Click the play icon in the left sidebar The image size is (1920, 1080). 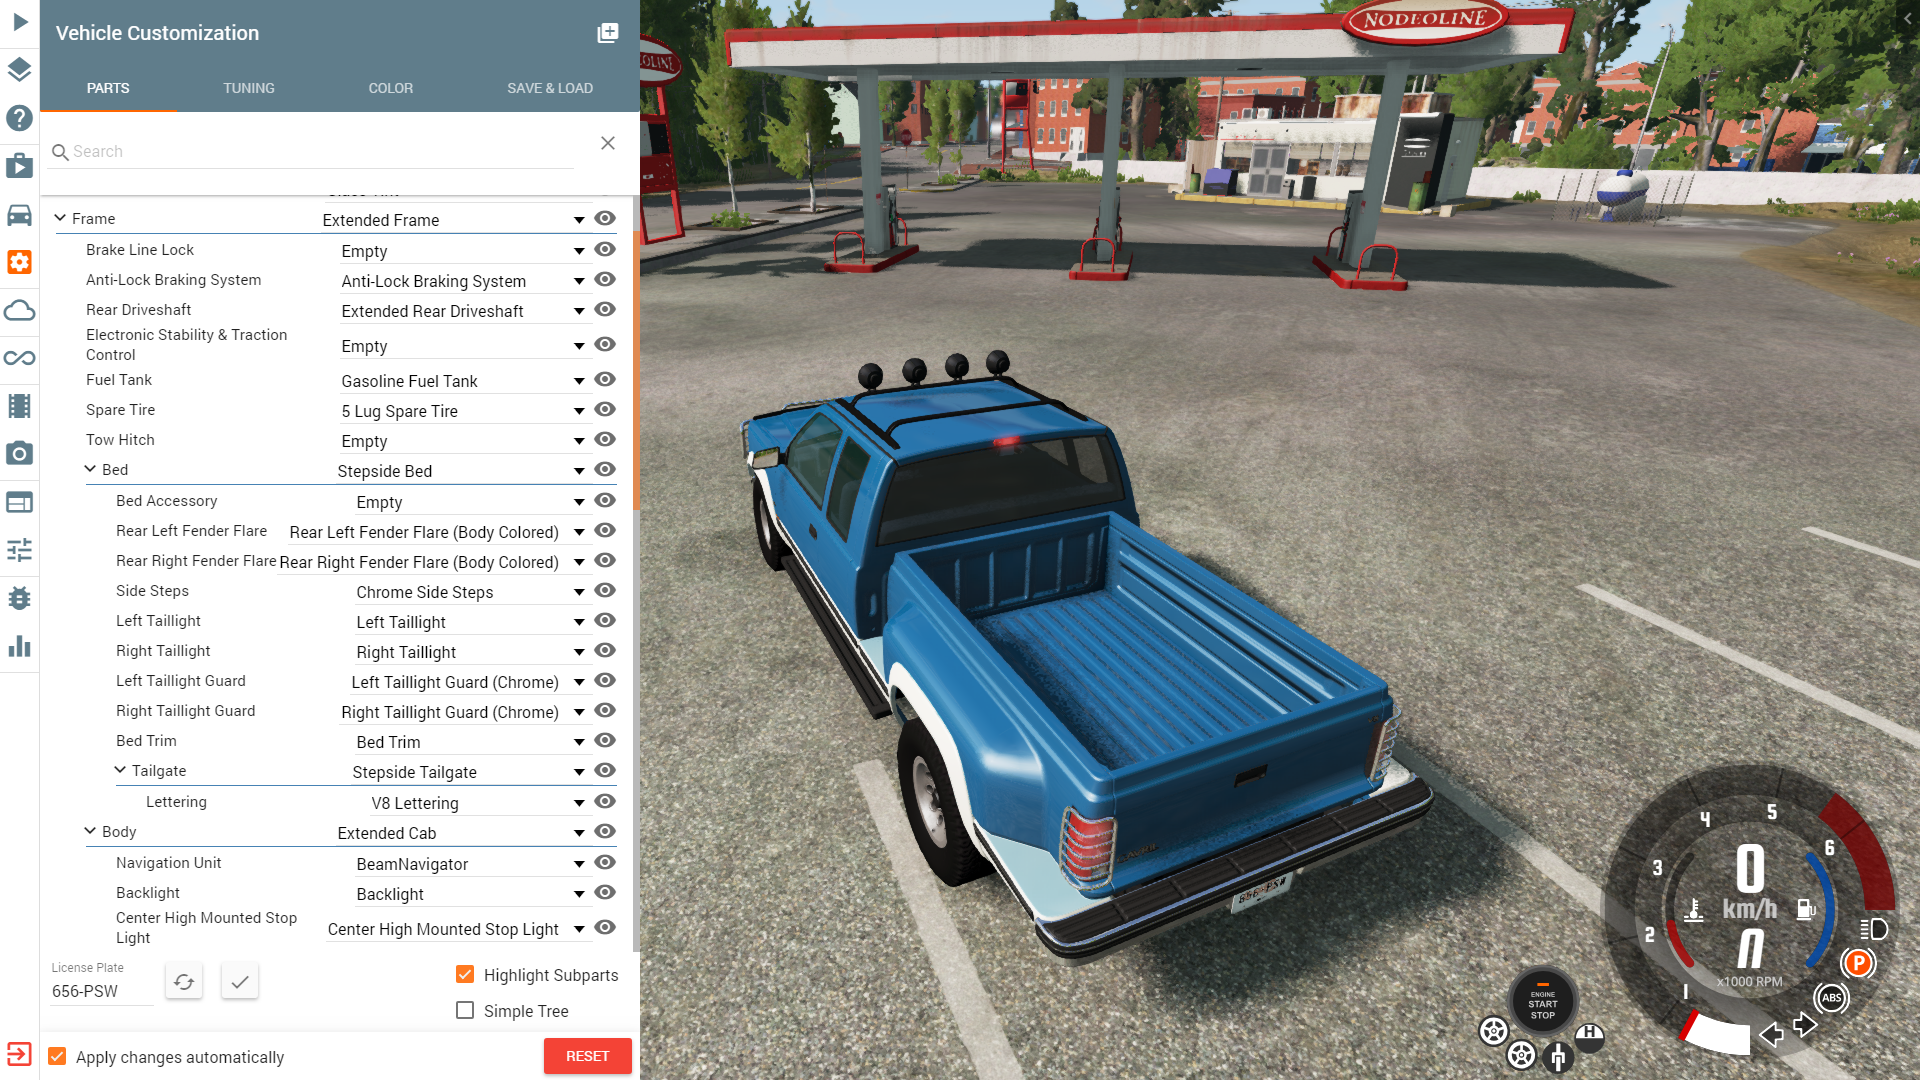pyautogui.click(x=20, y=21)
